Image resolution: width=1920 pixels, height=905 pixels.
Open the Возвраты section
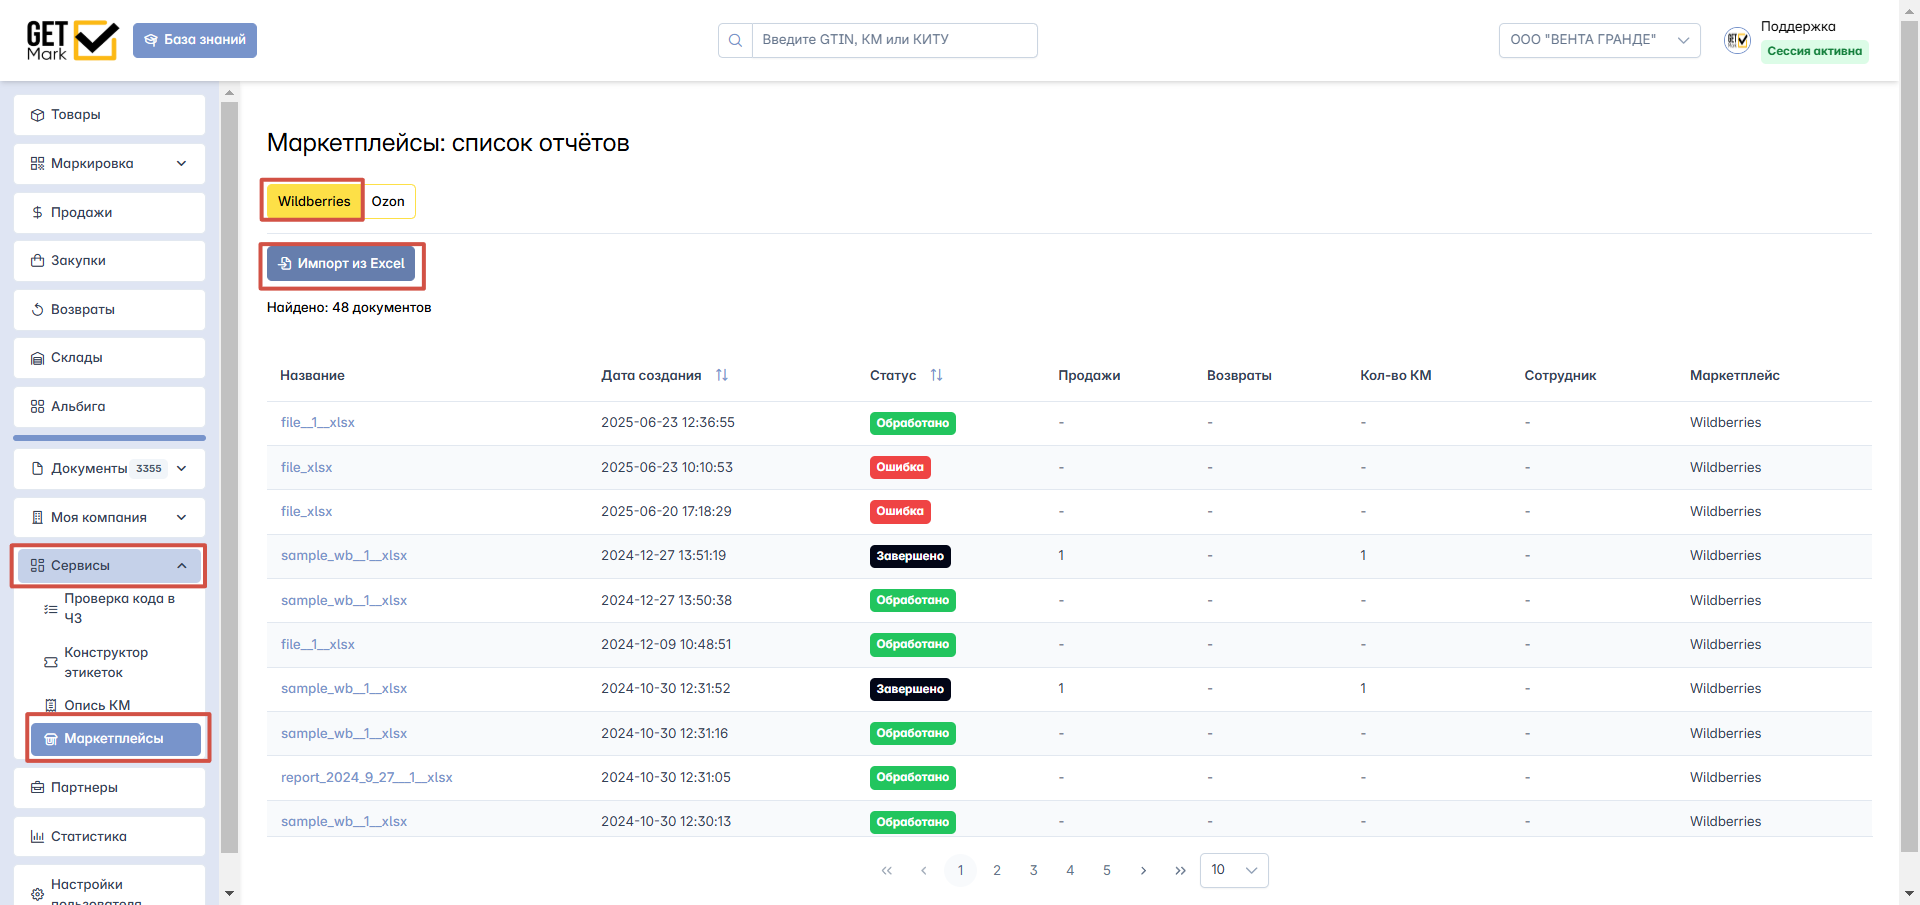click(109, 310)
